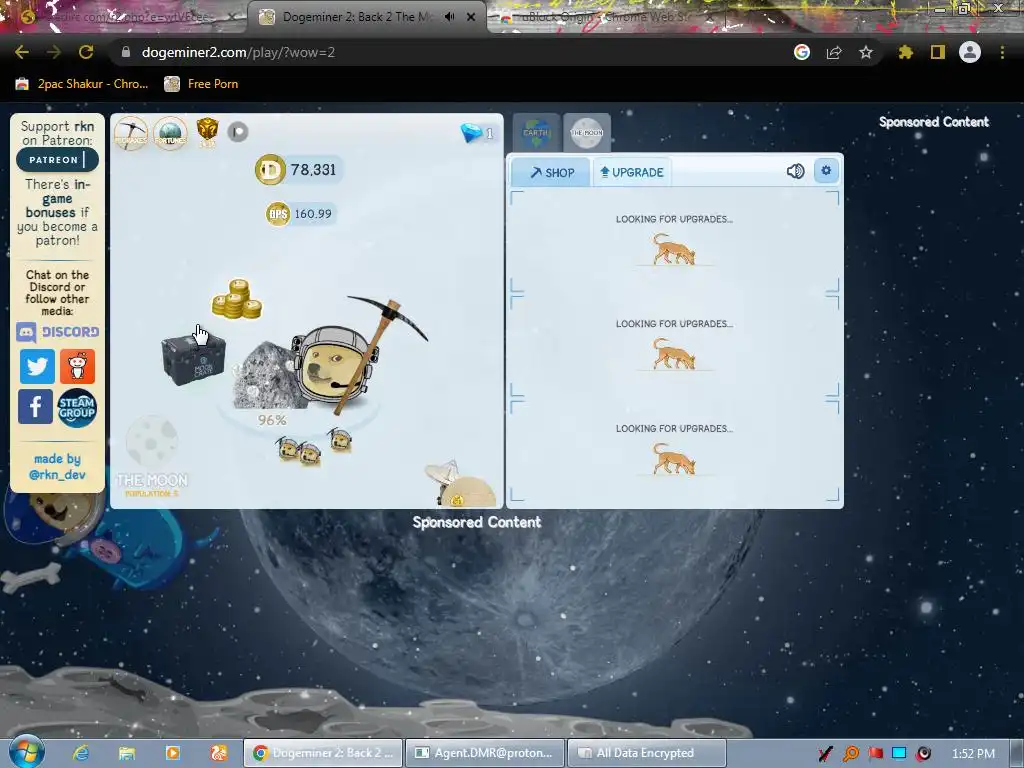The width and height of the screenshot is (1024, 768).
Task: Launch Internet Explorer from taskbar
Action: 81,753
